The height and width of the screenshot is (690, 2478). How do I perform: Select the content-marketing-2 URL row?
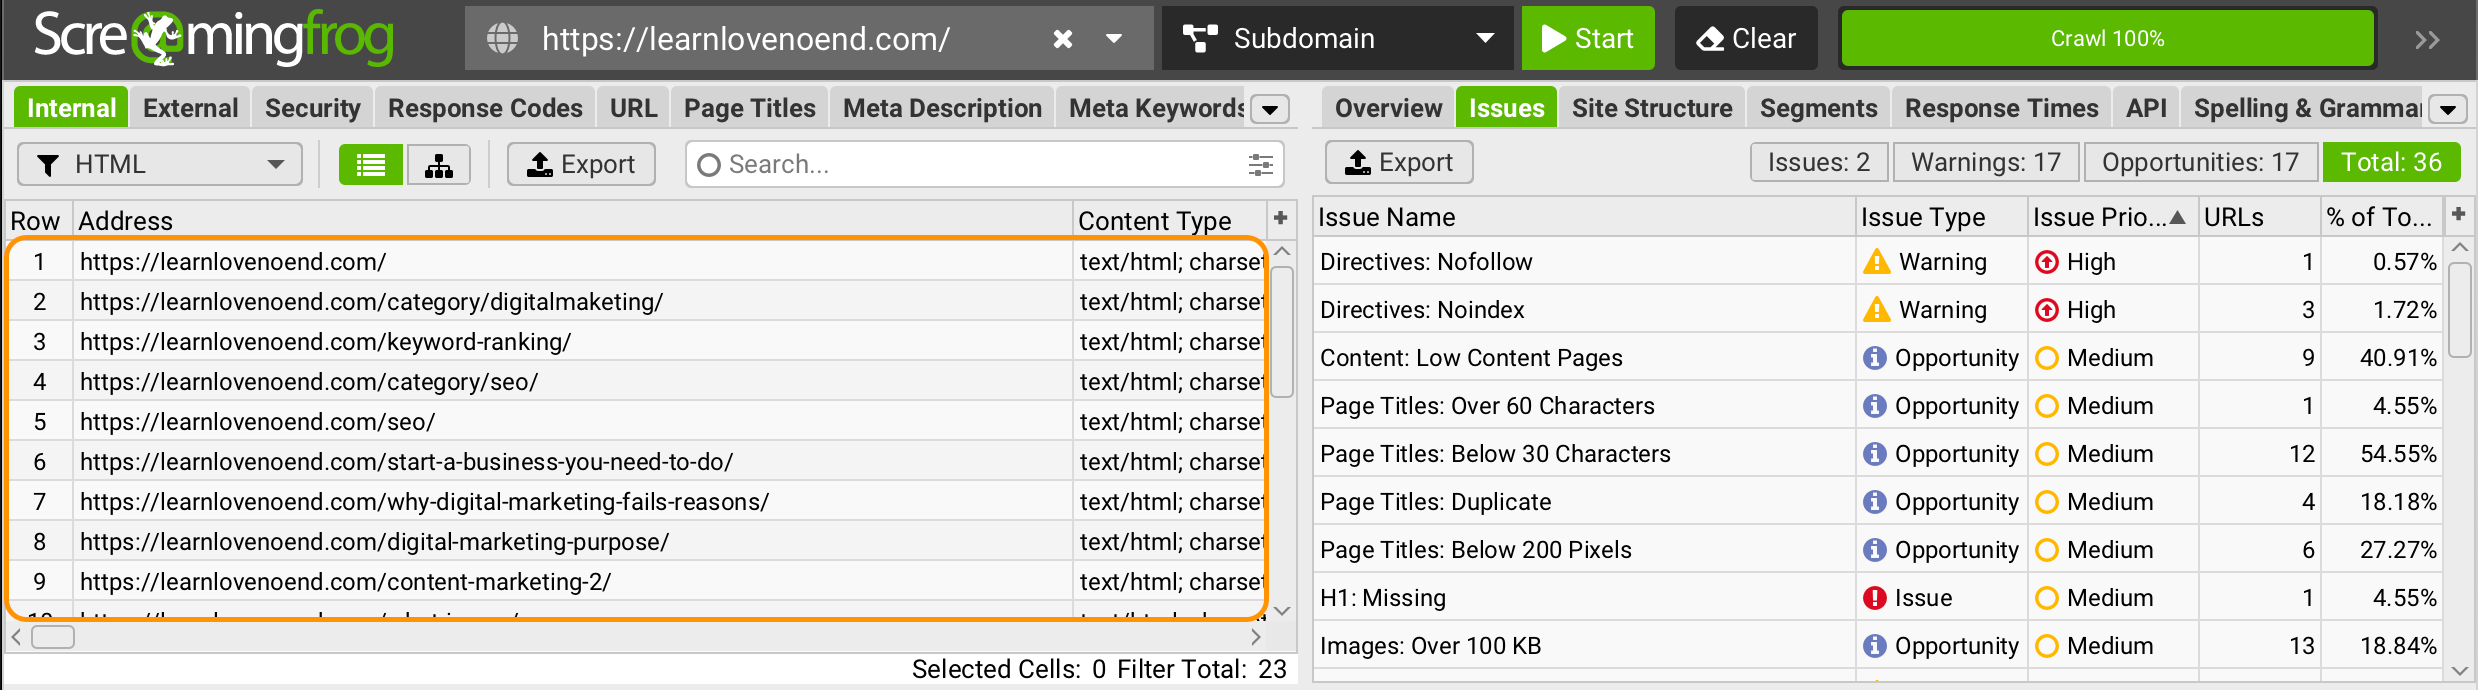[636, 581]
